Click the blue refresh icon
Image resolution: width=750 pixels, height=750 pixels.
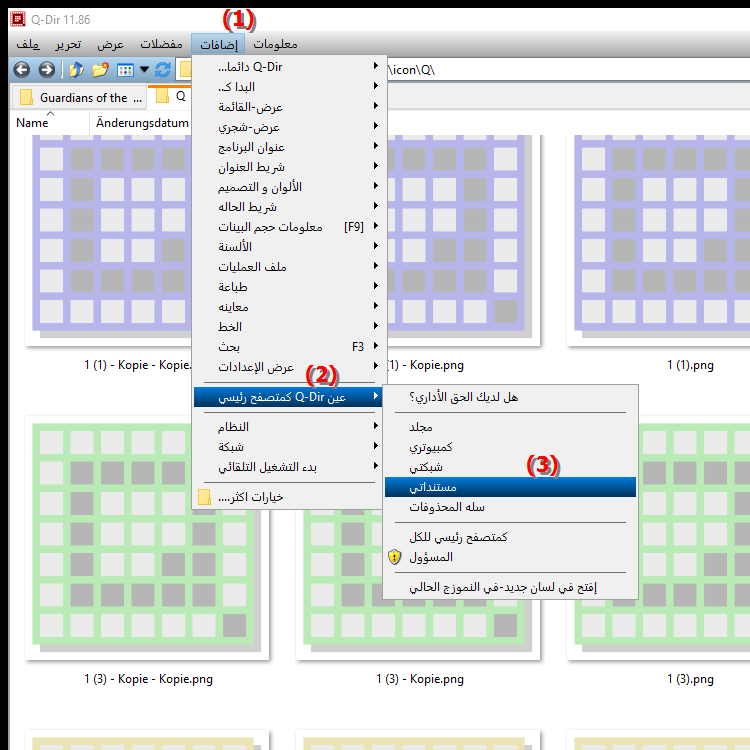click(x=163, y=70)
